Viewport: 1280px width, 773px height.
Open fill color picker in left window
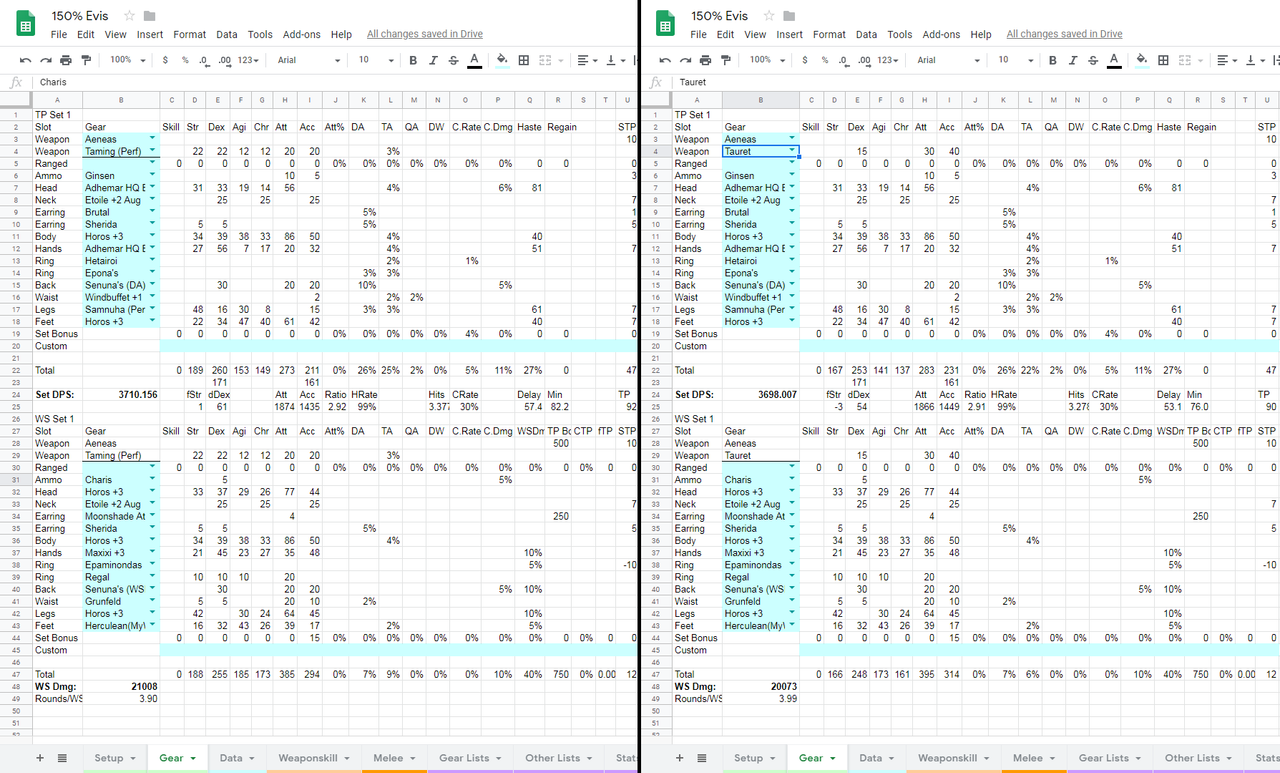coord(502,60)
